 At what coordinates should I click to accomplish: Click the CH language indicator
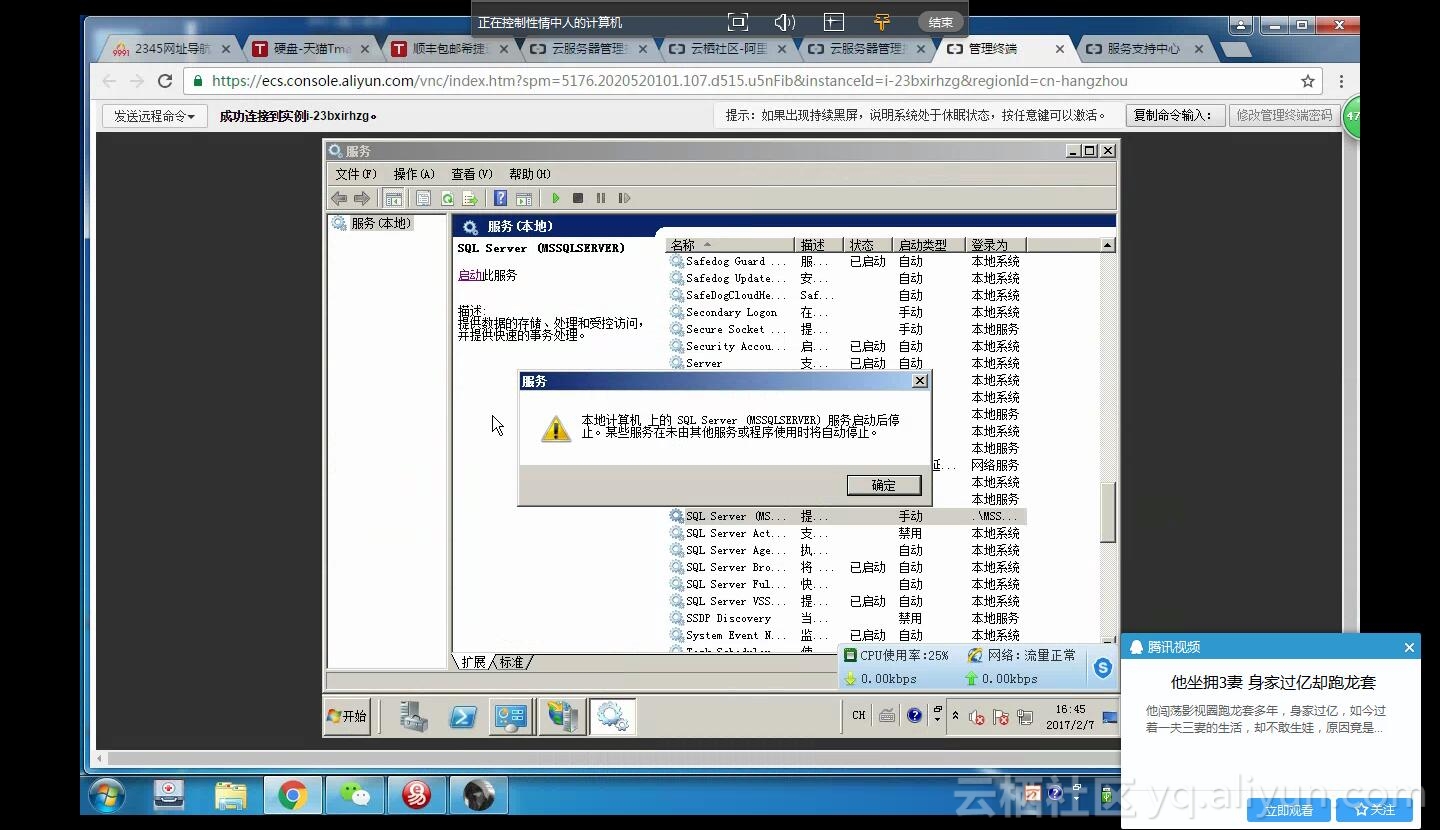tap(858, 715)
